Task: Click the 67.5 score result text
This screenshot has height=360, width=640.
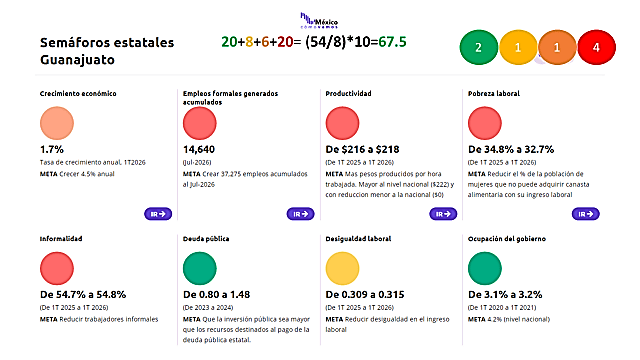Action: (392, 42)
